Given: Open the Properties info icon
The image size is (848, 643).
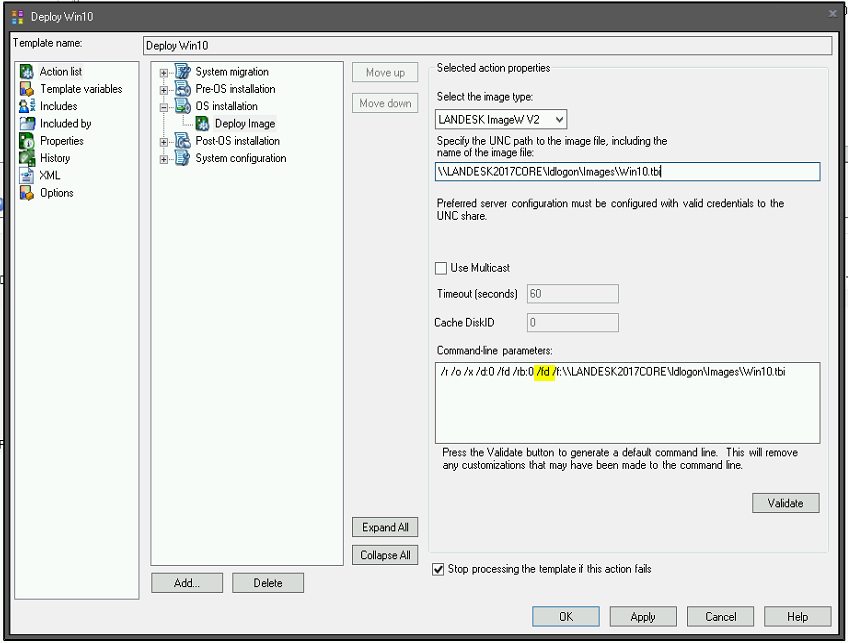Looking at the screenshot, I should [26, 141].
